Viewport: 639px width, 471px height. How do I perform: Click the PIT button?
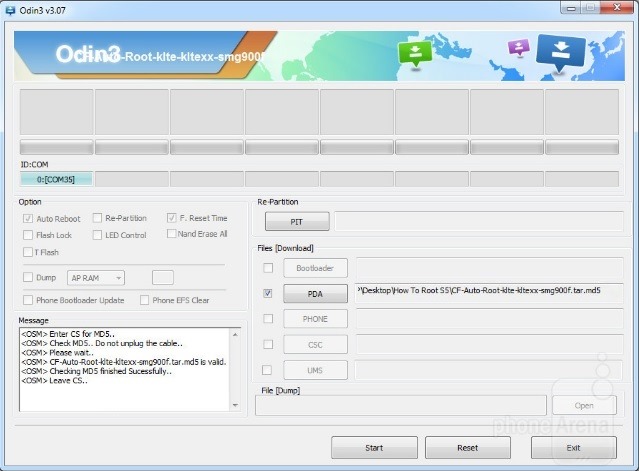point(297,222)
